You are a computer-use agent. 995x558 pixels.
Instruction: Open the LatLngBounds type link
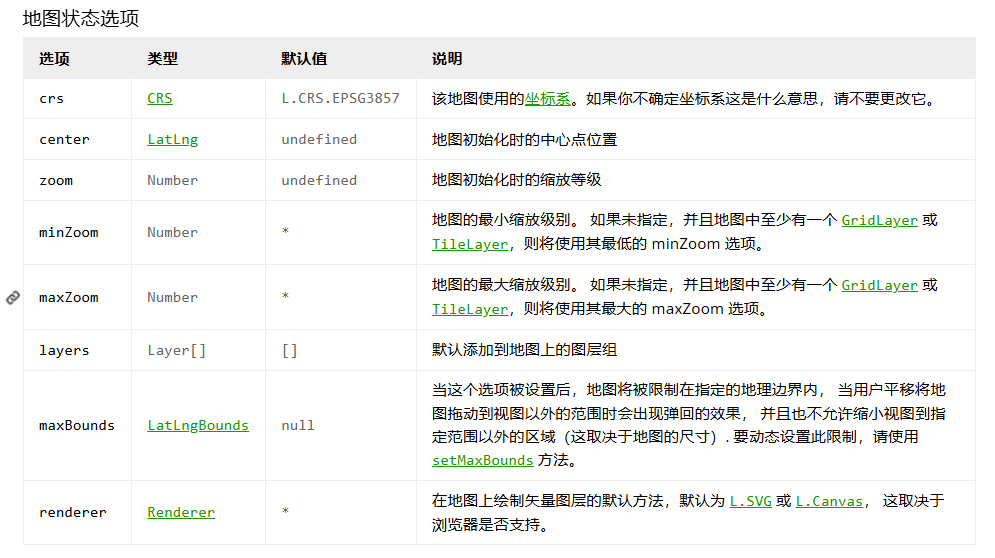[x=198, y=425]
